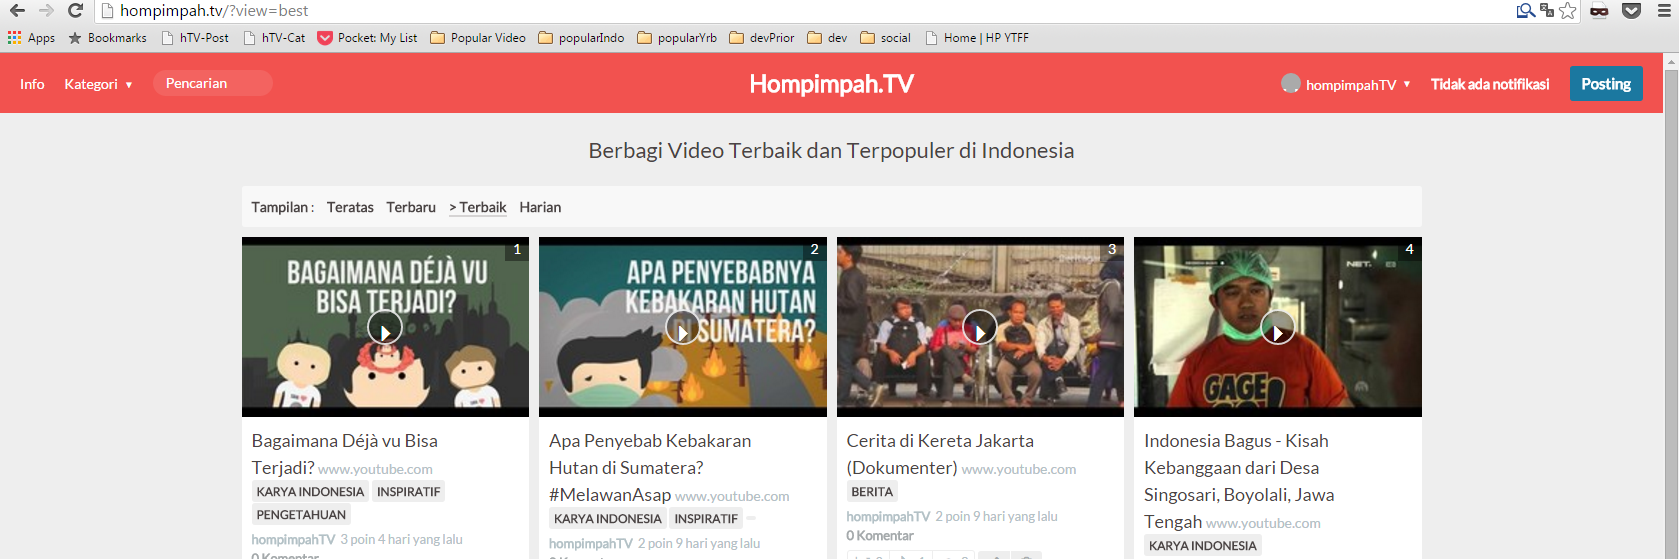Viewport: 1679px width, 559px height.
Task: Open Pocket: My List bookmark
Action: [x=367, y=38]
